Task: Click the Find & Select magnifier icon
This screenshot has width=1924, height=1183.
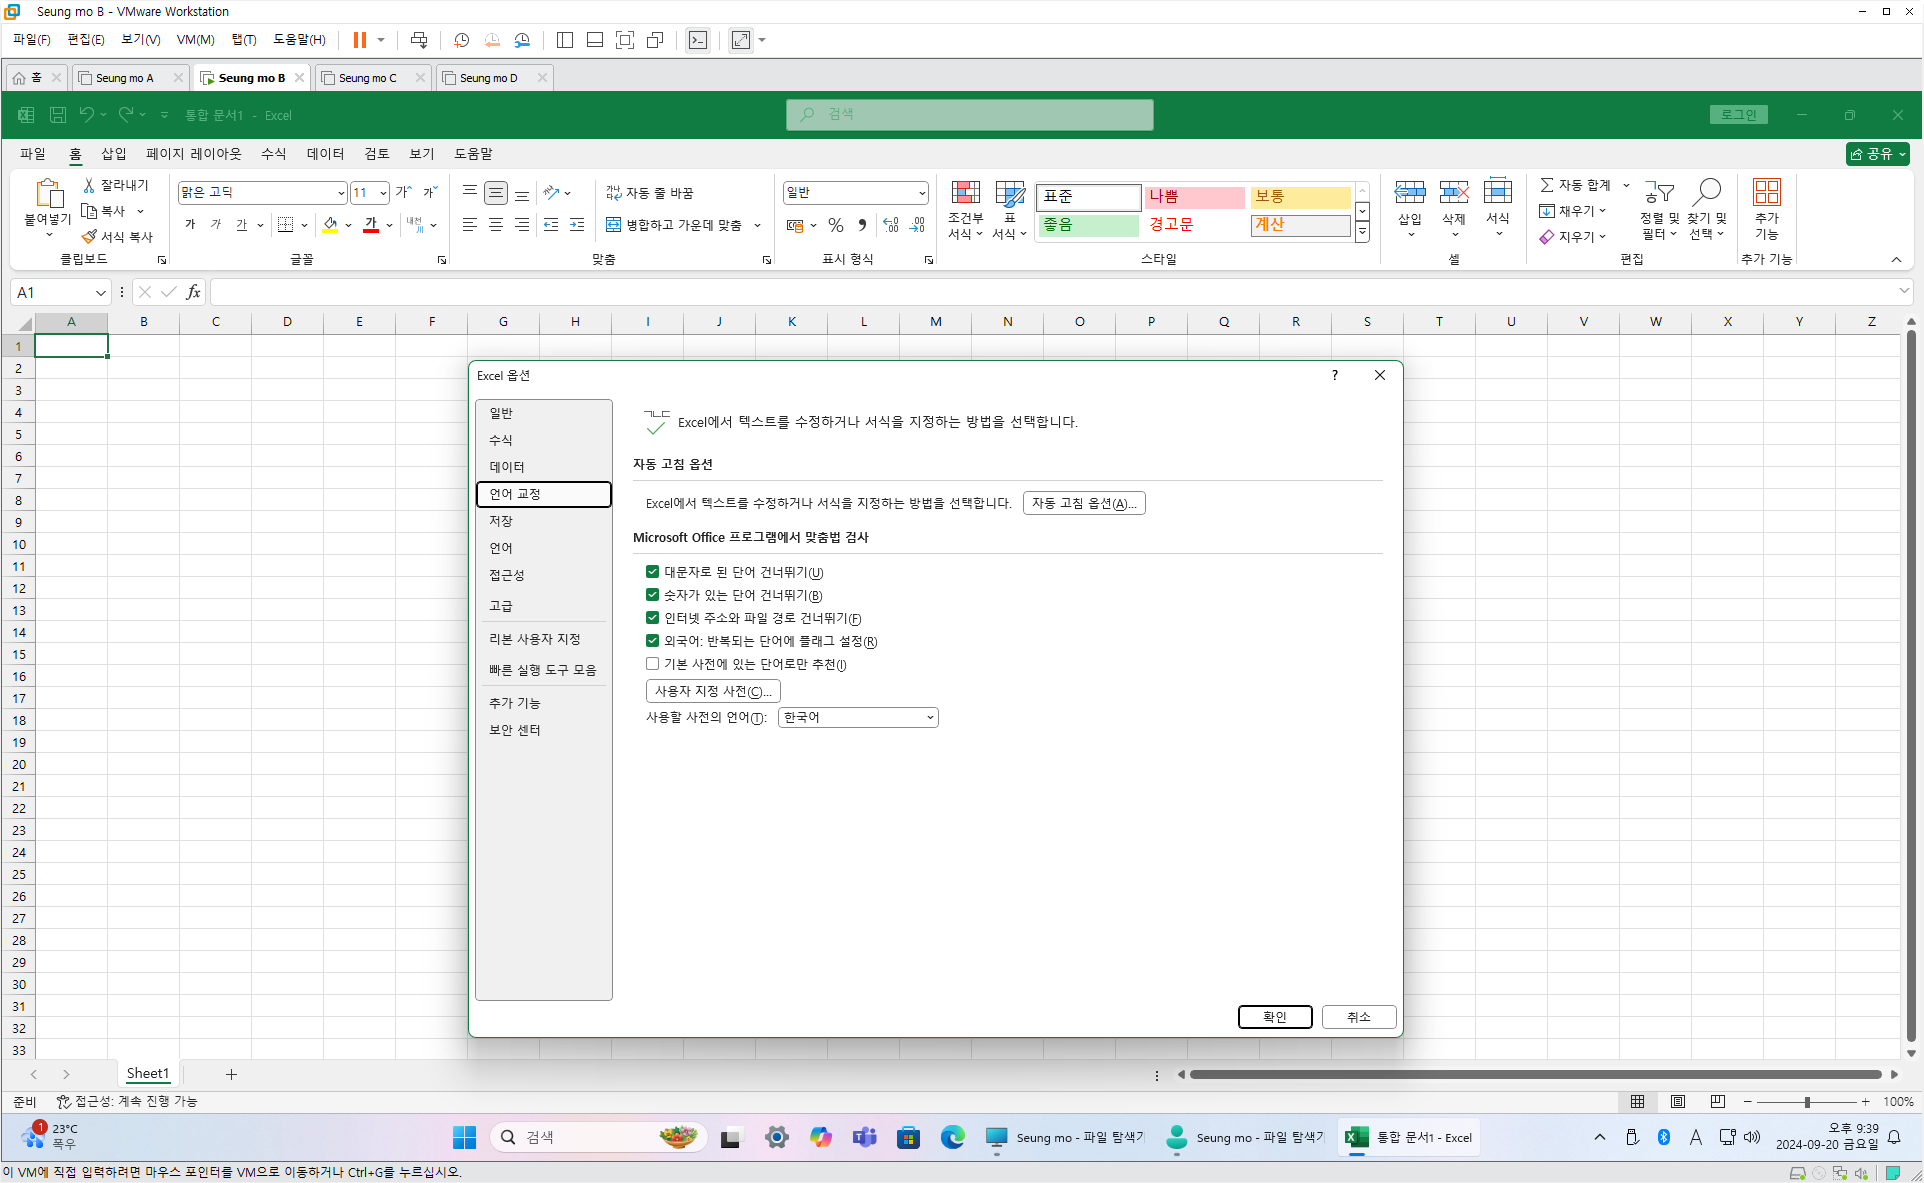Action: click(1707, 193)
